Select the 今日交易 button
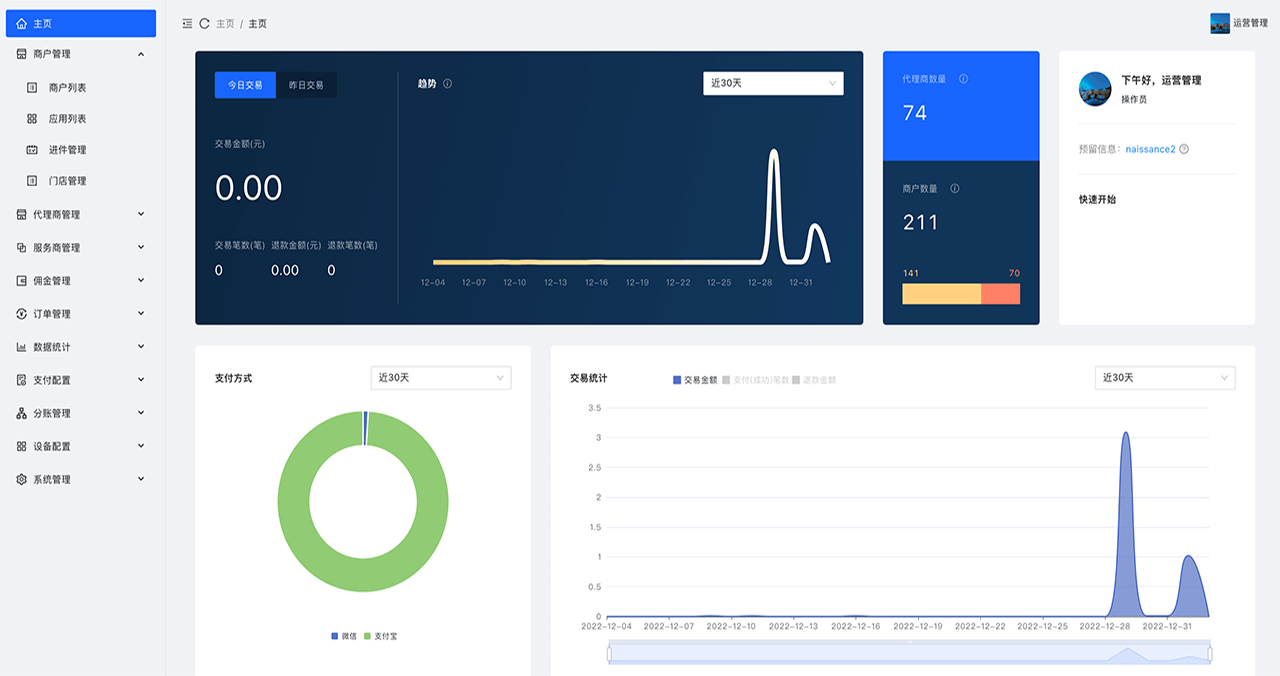The width and height of the screenshot is (1280, 676). [245, 85]
